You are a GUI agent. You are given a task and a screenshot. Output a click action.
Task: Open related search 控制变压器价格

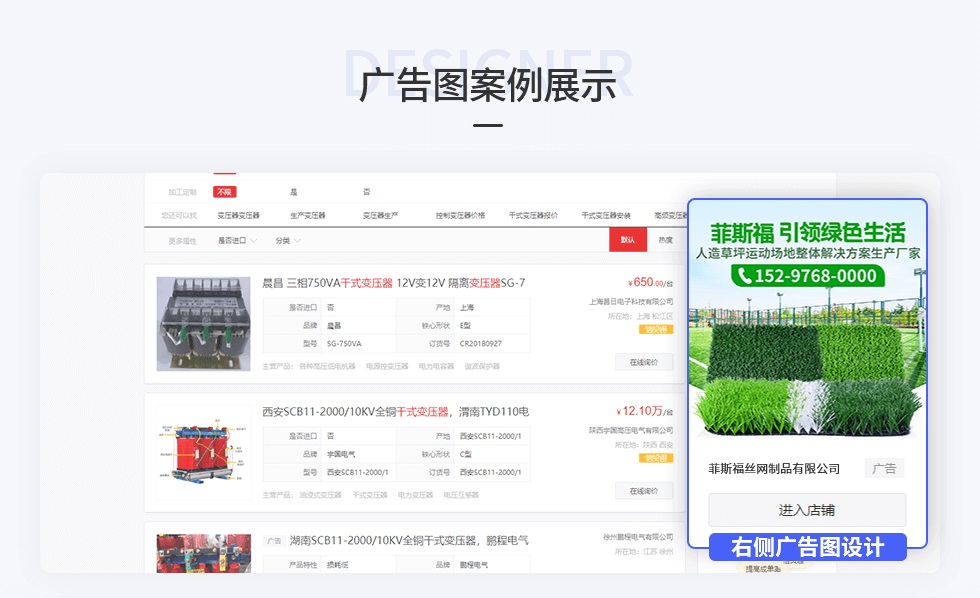pyautogui.click(x=460, y=216)
